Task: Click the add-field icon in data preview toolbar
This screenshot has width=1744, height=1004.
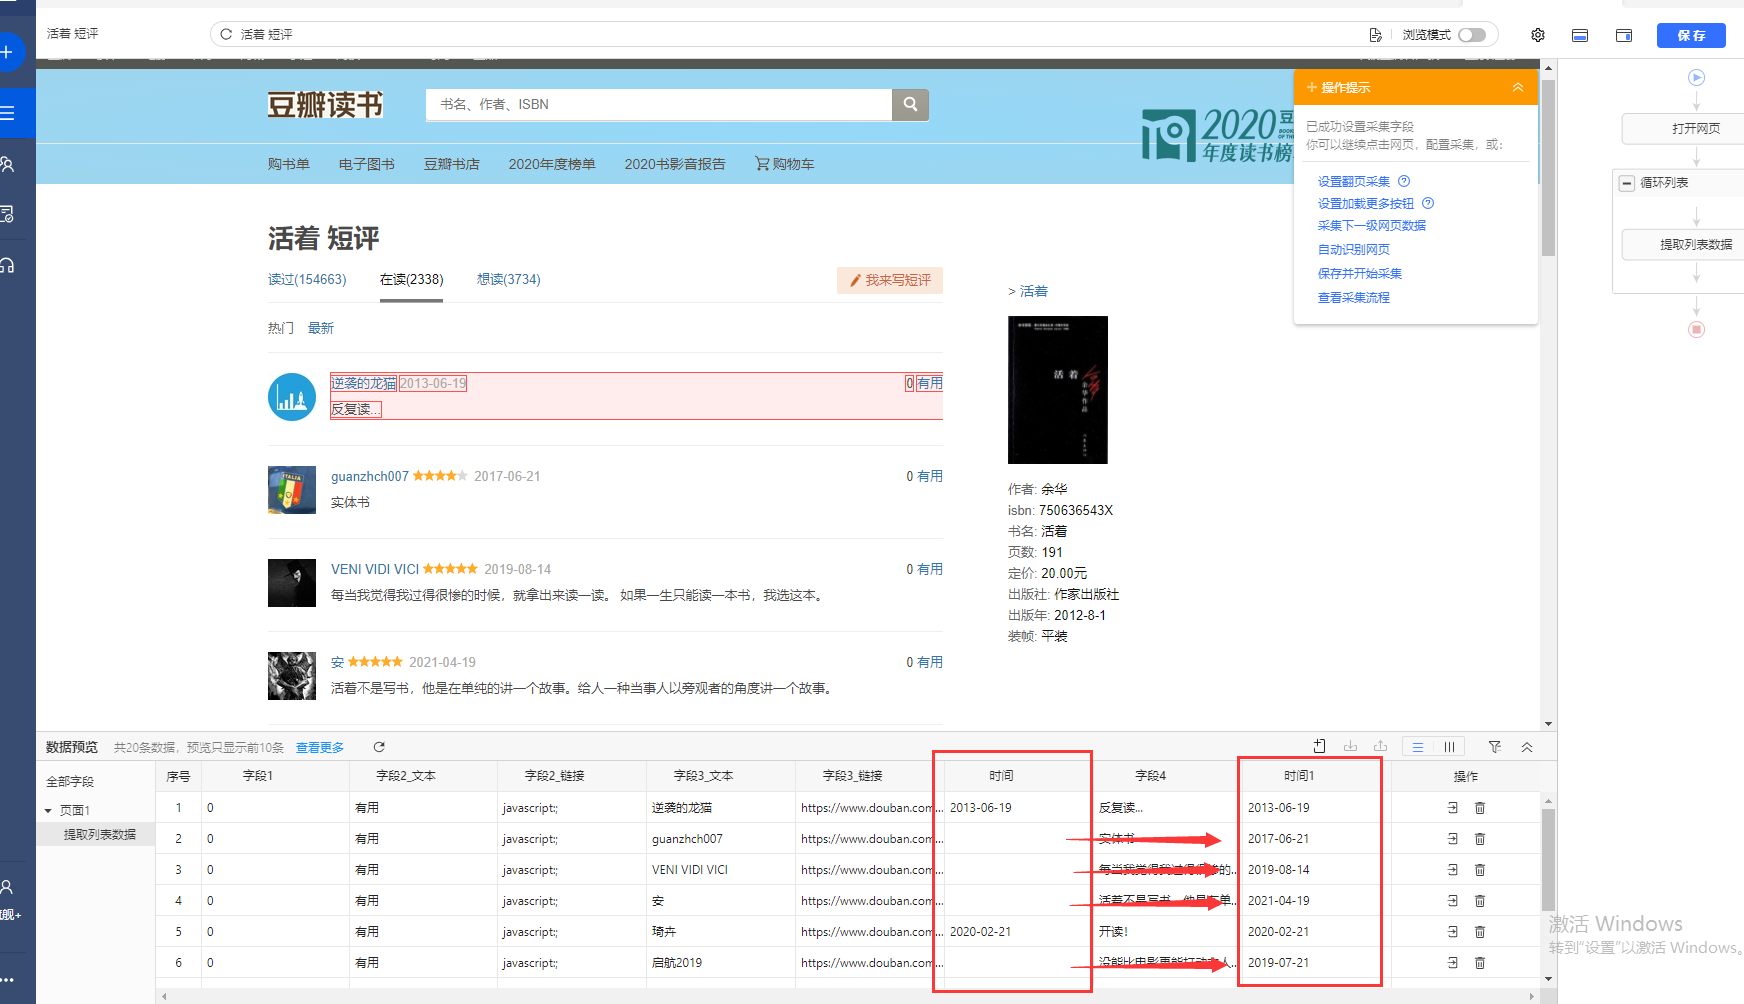Action: [1320, 746]
